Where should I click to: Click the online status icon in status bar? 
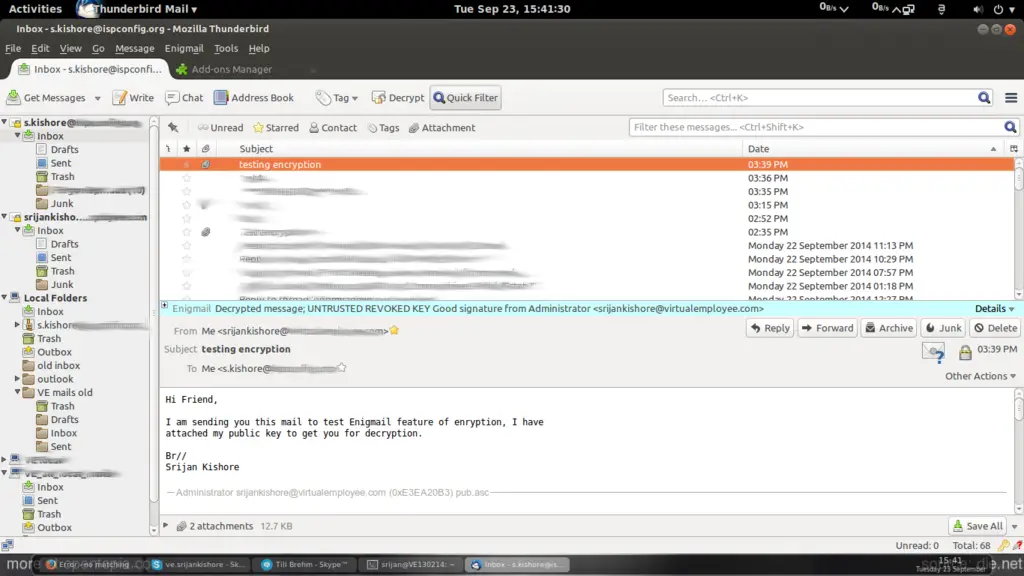coord(7,545)
